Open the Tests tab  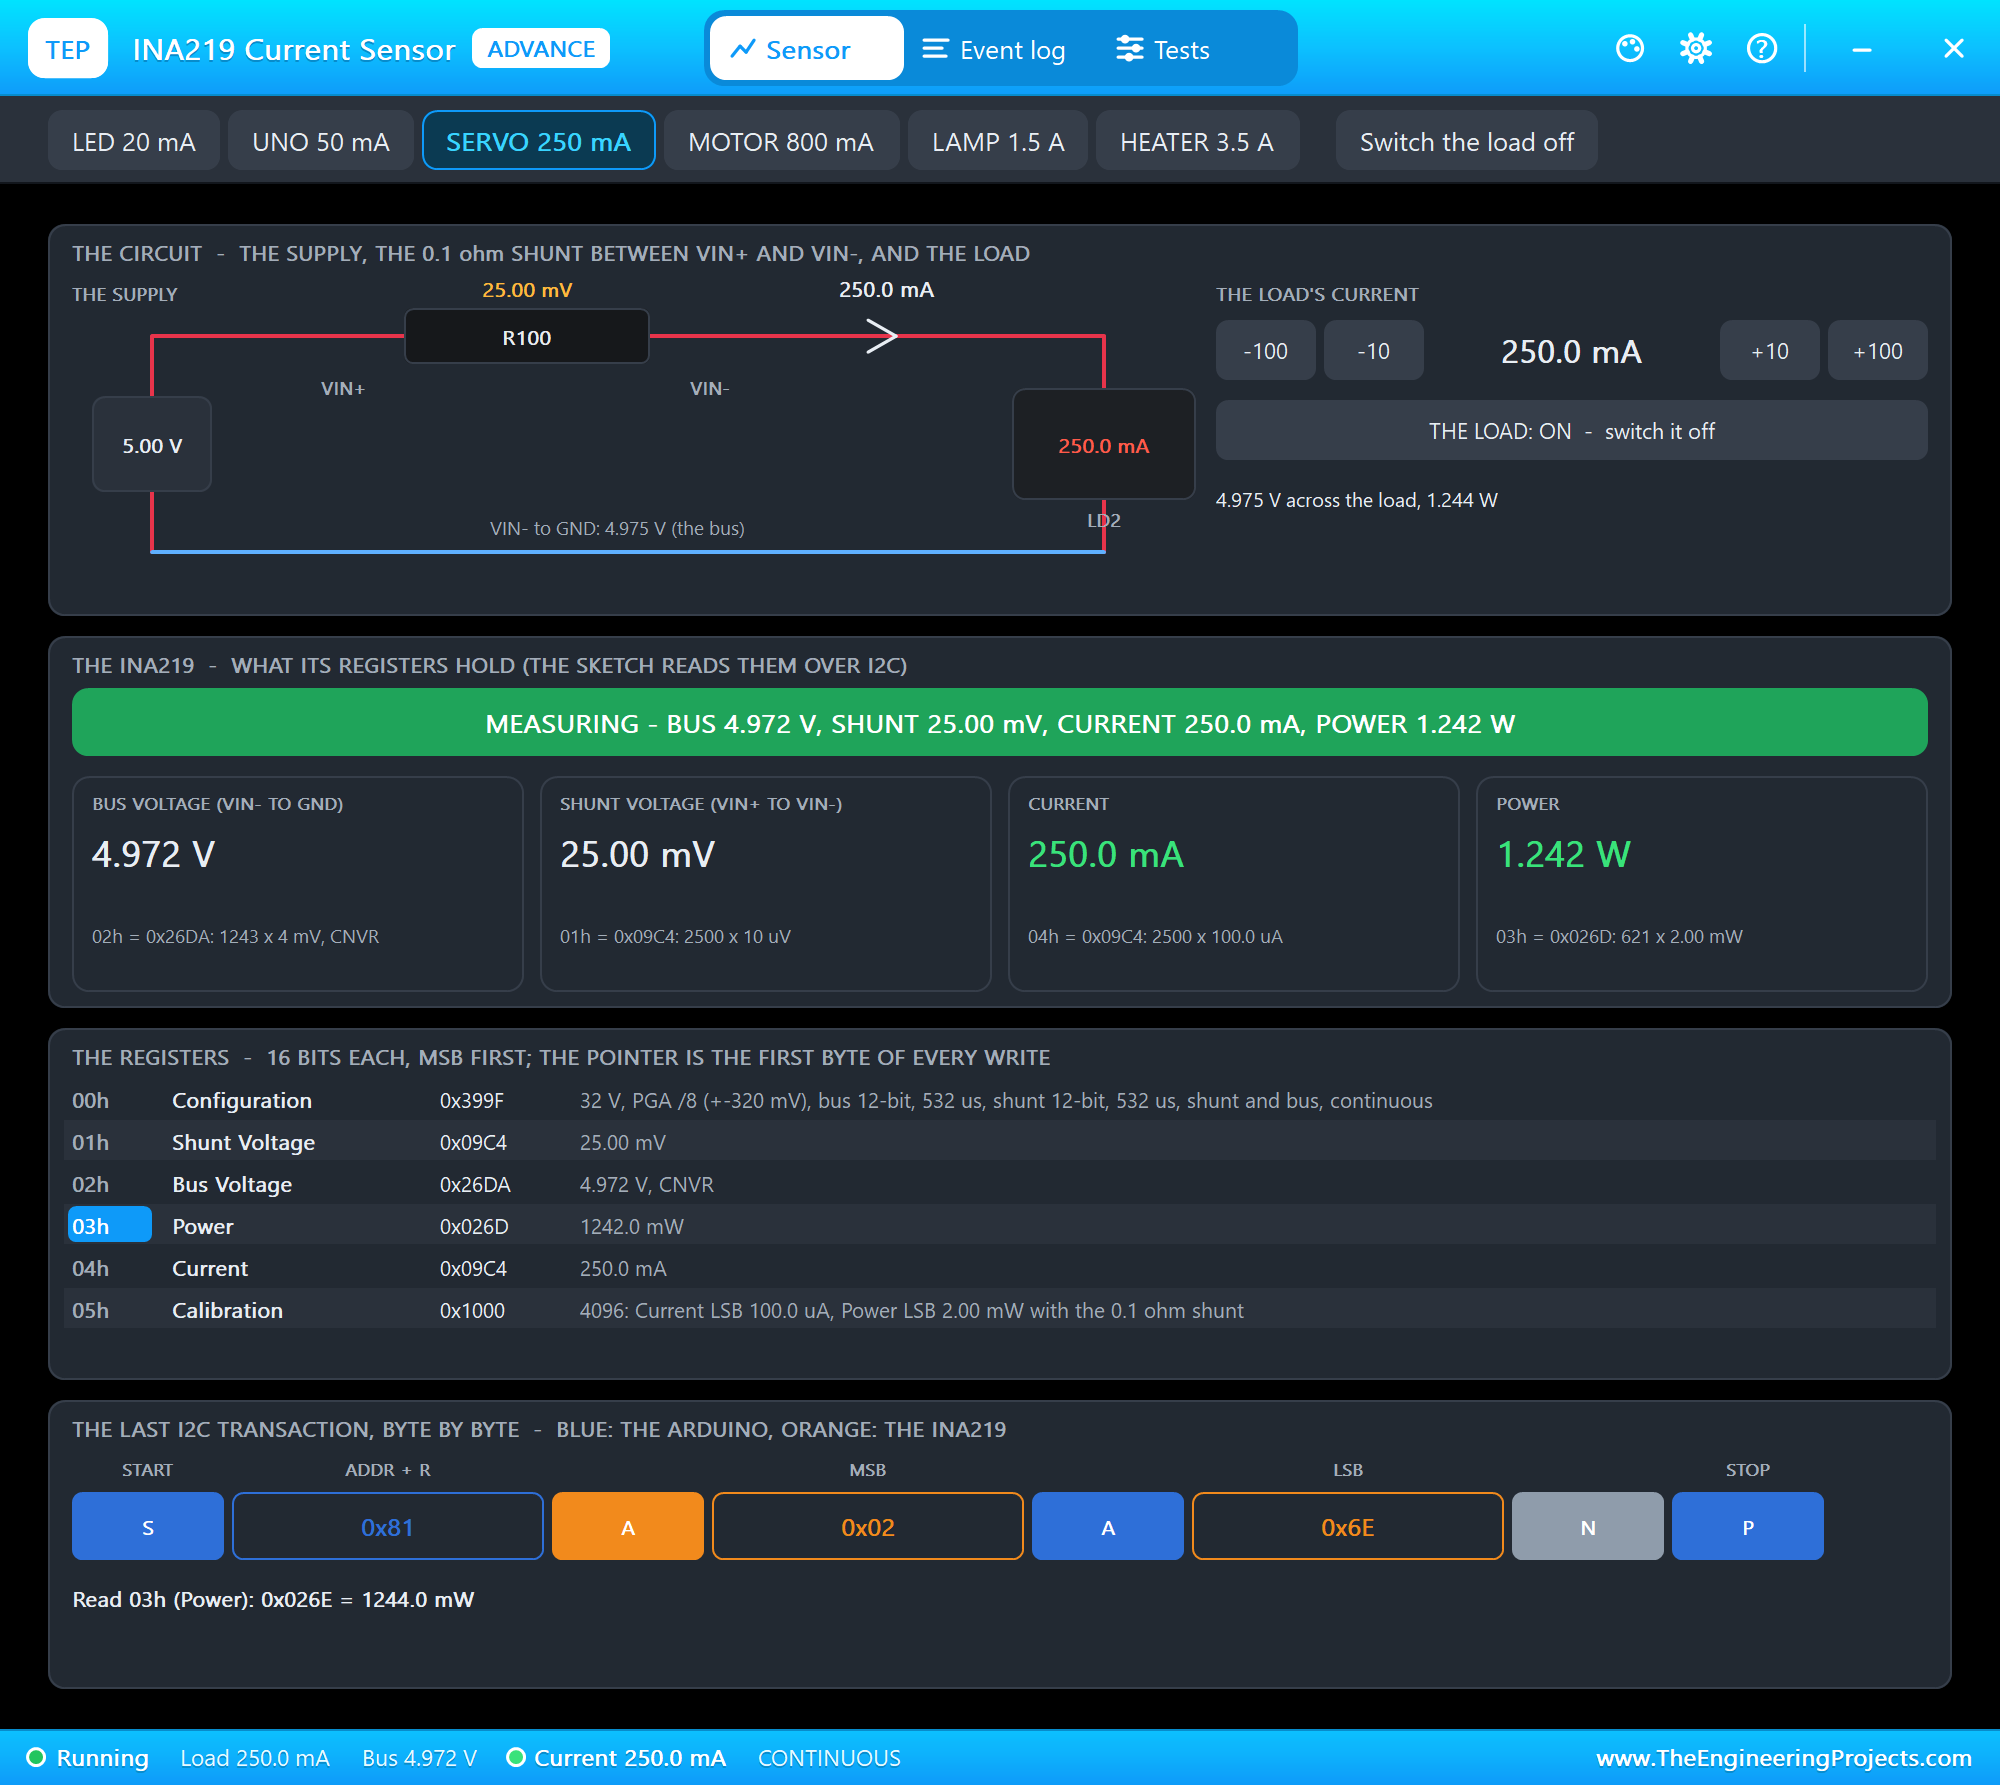(1163, 49)
